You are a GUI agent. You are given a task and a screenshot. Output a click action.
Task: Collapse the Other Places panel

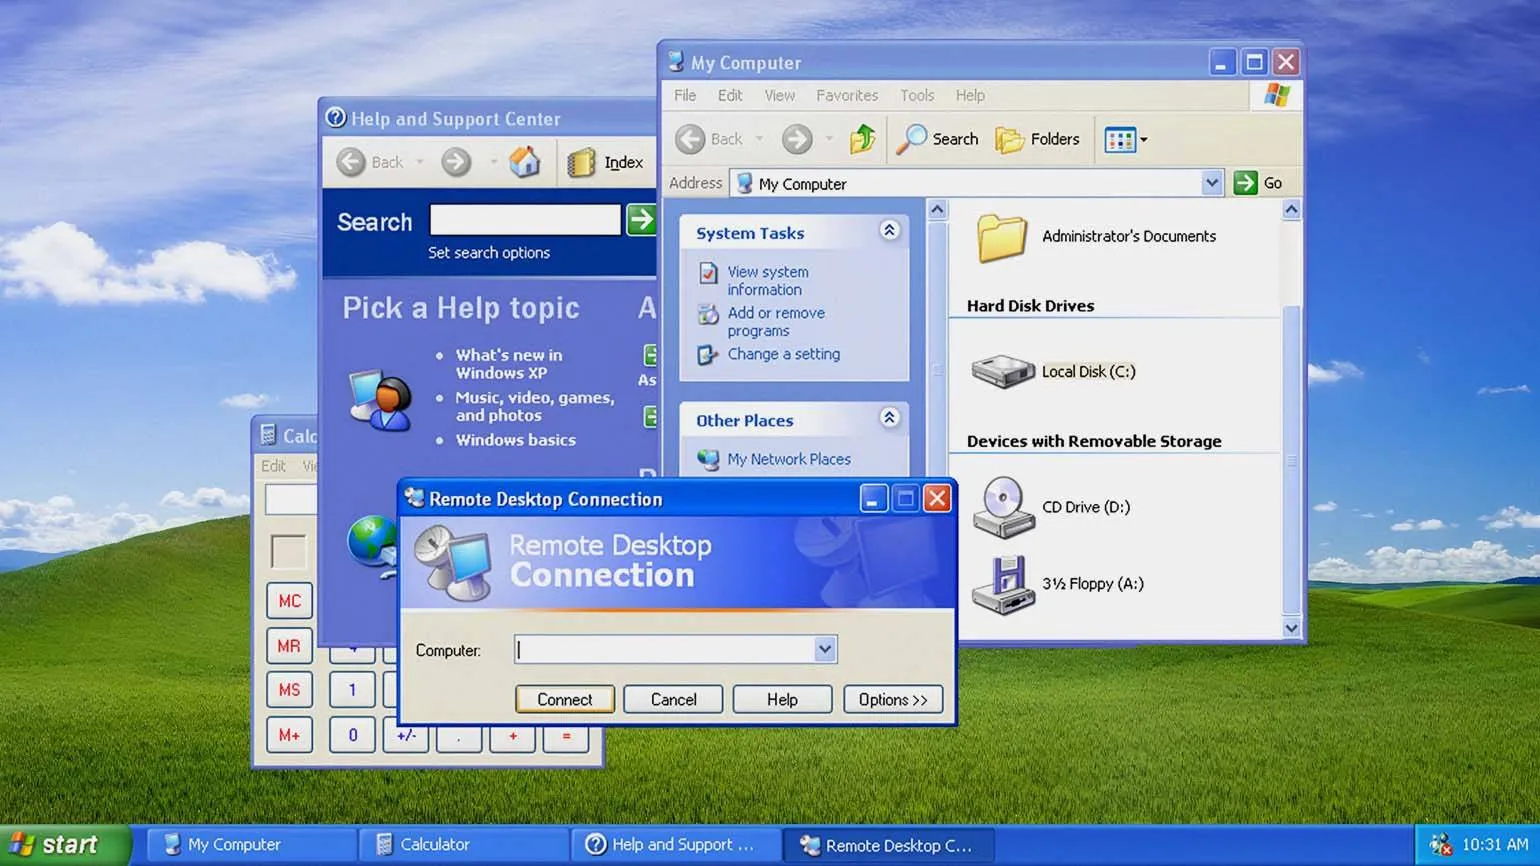tap(889, 418)
